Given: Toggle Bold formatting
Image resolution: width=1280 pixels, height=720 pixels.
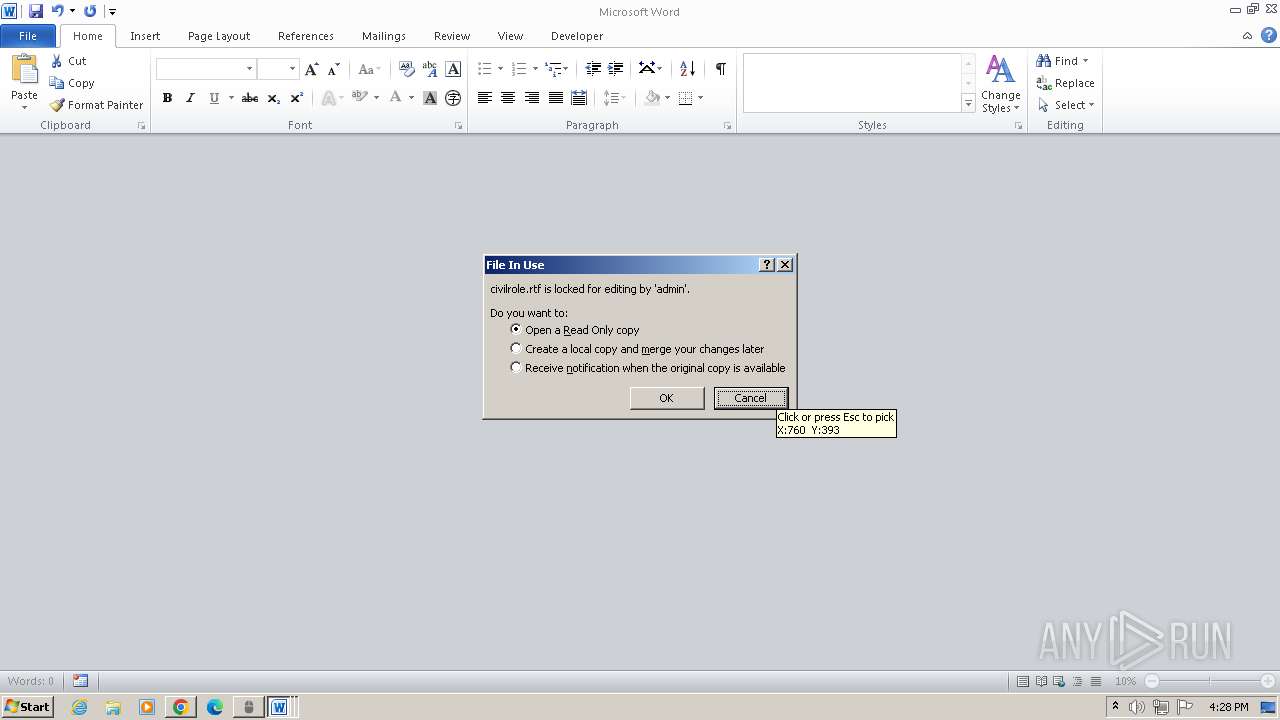Looking at the screenshot, I should pos(167,98).
